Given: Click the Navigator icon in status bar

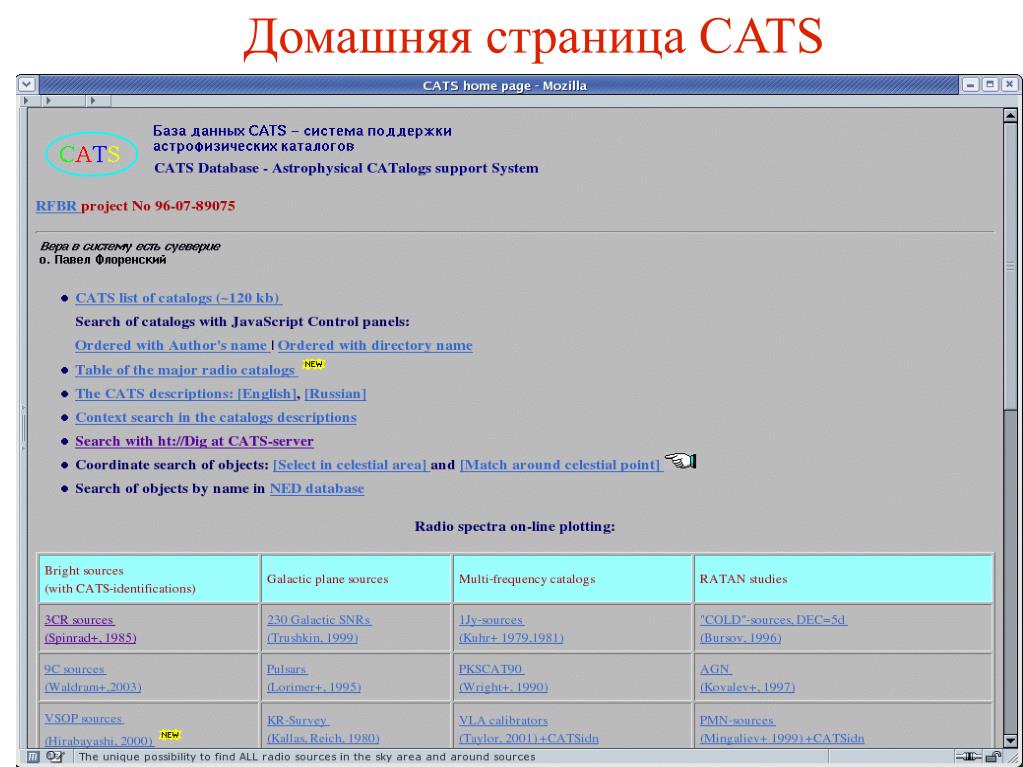Looking at the screenshot, I should (x=34, y=757).
